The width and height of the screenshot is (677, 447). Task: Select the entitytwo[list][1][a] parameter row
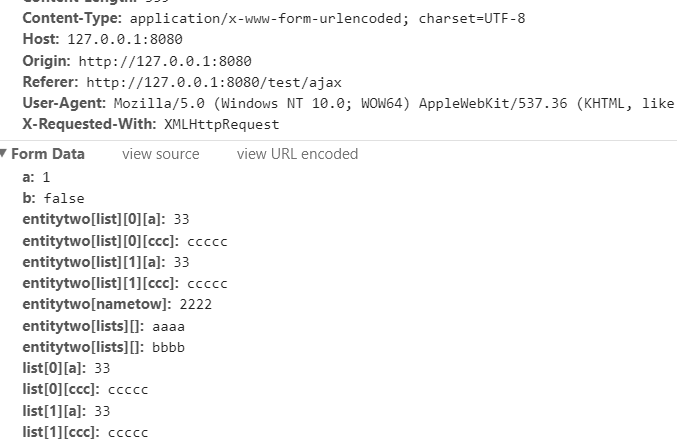(x=106, y=262)
